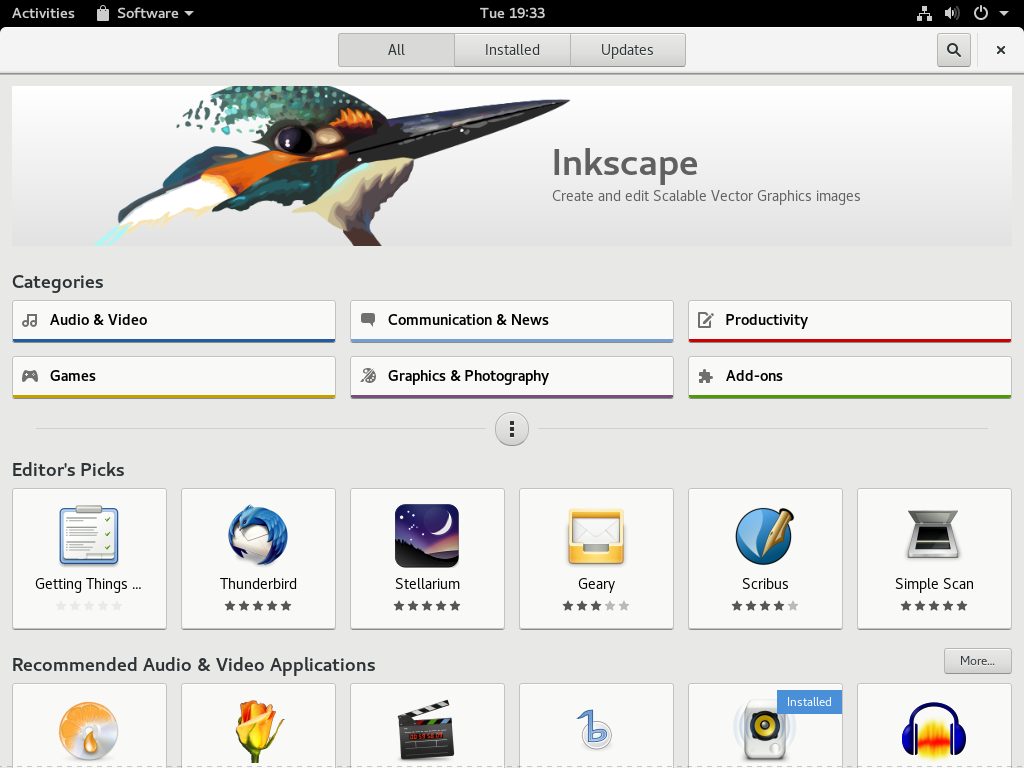
Task: Open the Software application menu dropdown
Action: pos(145,13)
